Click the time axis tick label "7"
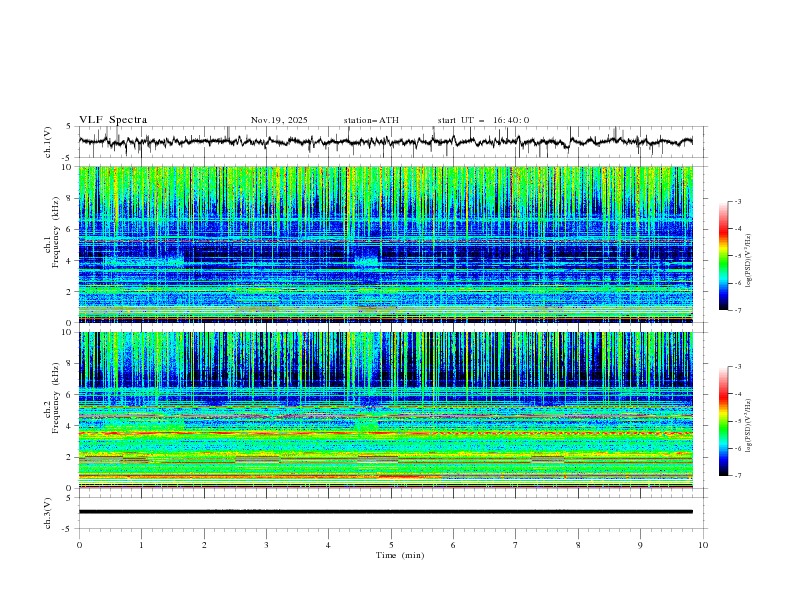This screenshot has height=612, width=792. click(516, 545)
